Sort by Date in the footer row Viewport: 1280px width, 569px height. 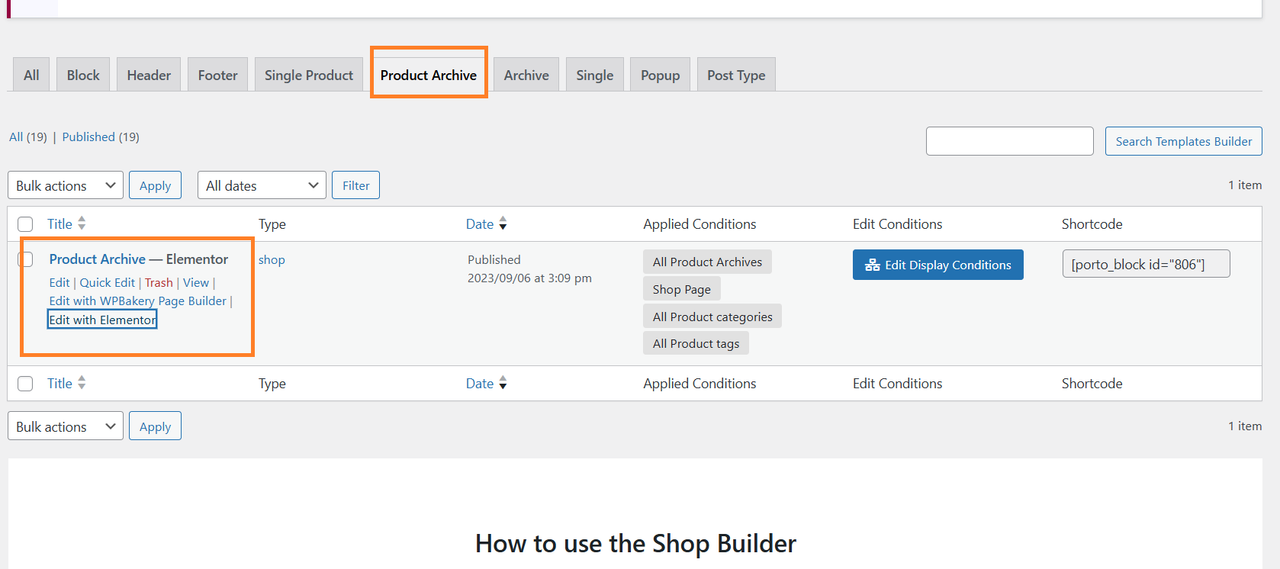point(480,383)
